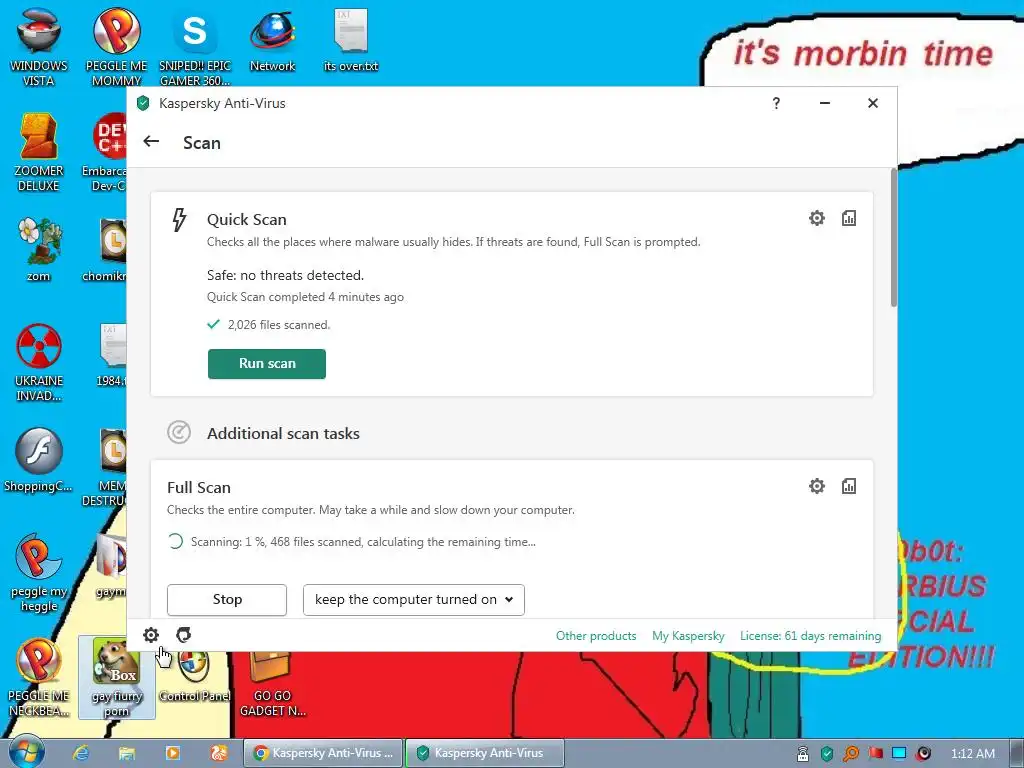Screen dimensions: 1024x768
Task: Click the Kaspersky help question mark
Action: (x=776, y=103)
